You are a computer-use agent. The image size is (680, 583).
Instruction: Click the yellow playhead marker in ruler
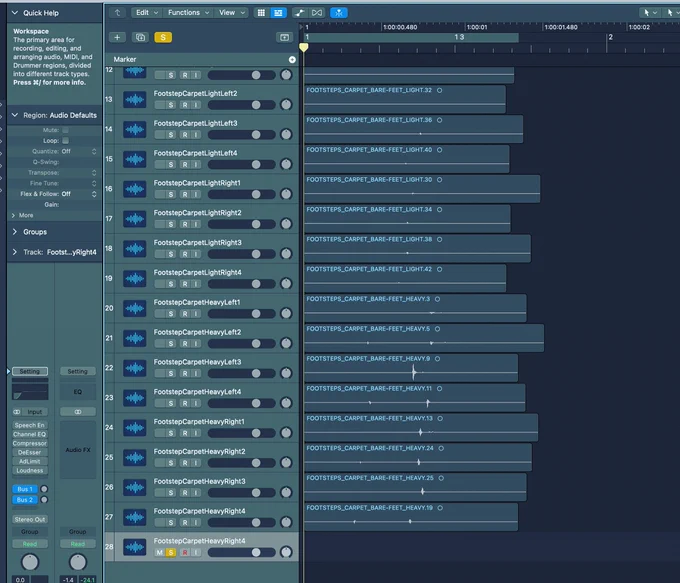(x=304, y=47)
